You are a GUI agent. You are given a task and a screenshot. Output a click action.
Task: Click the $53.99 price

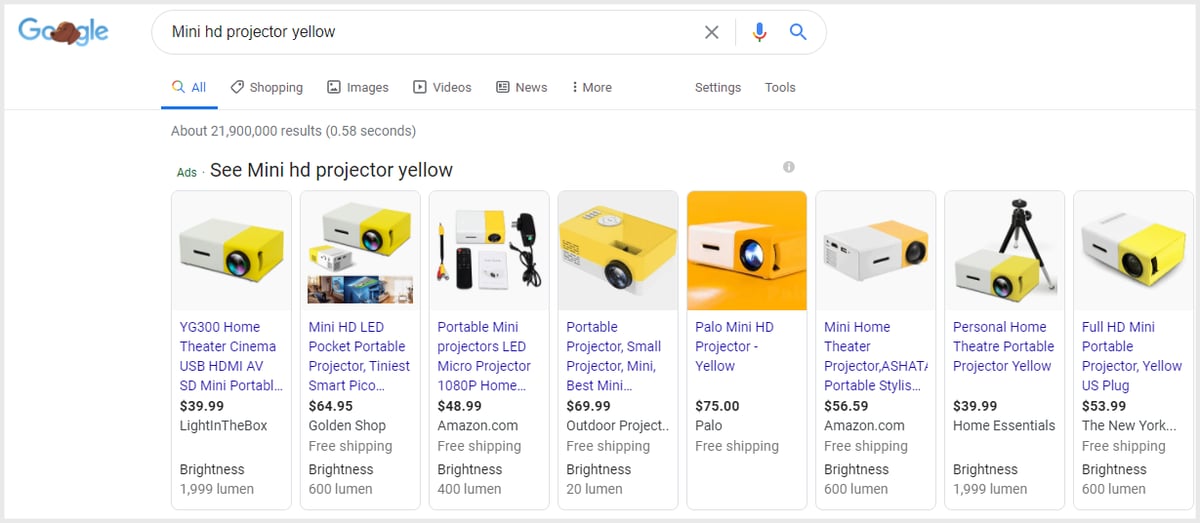pos(1105,406)
